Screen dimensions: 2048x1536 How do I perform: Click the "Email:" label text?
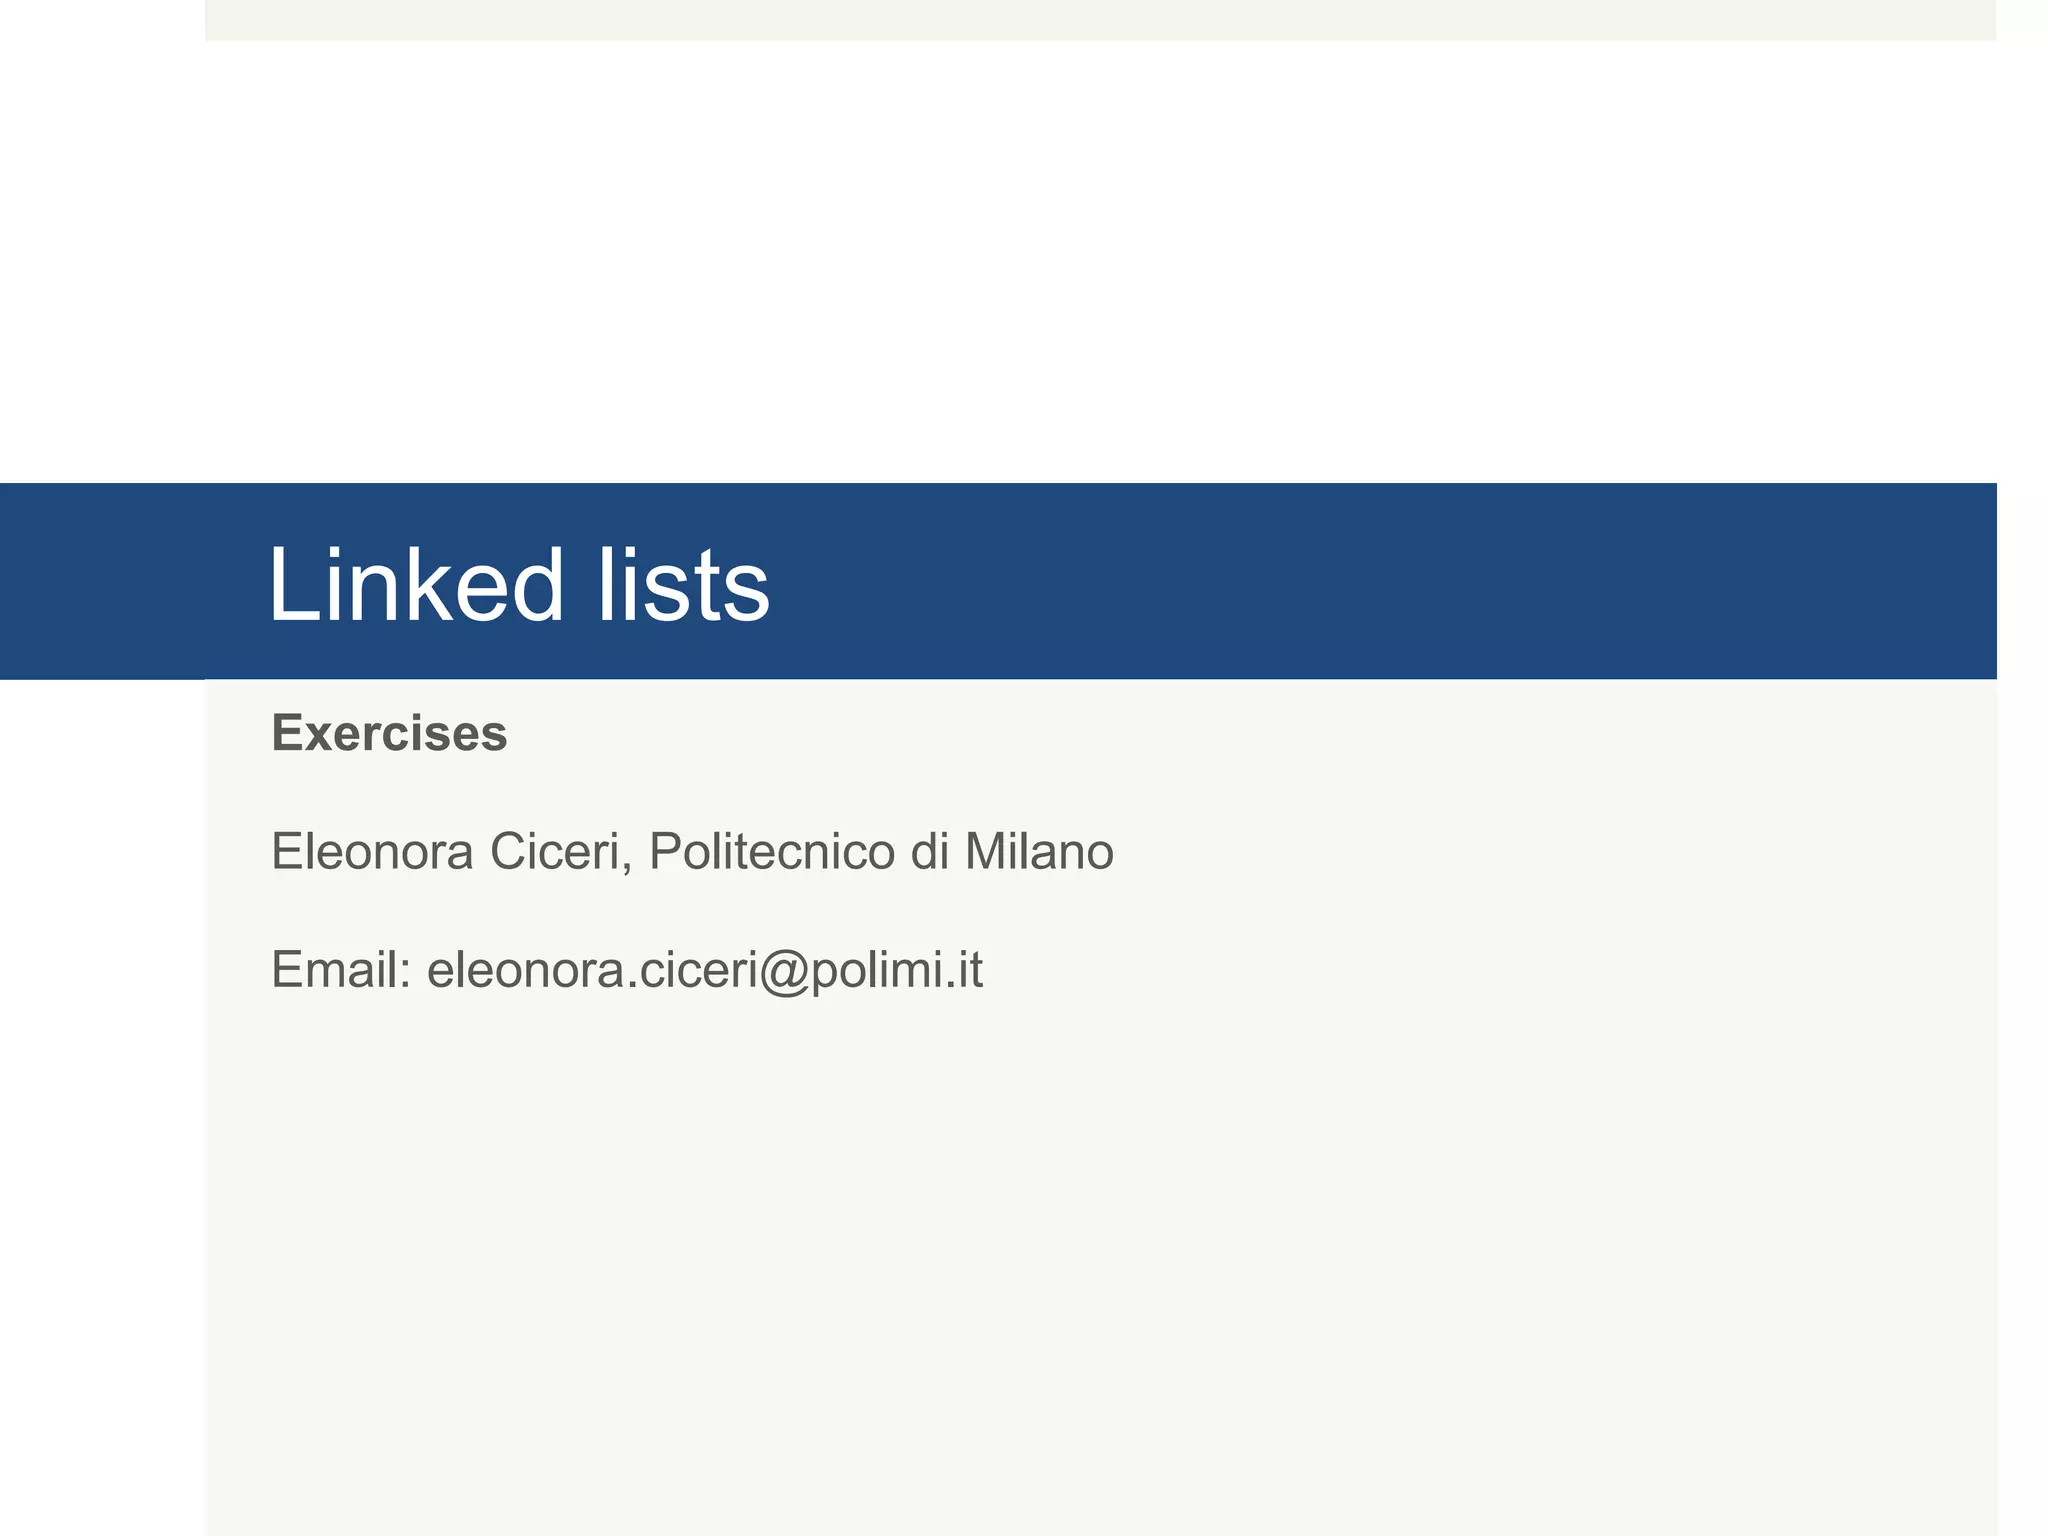click(x=341, y=970)
